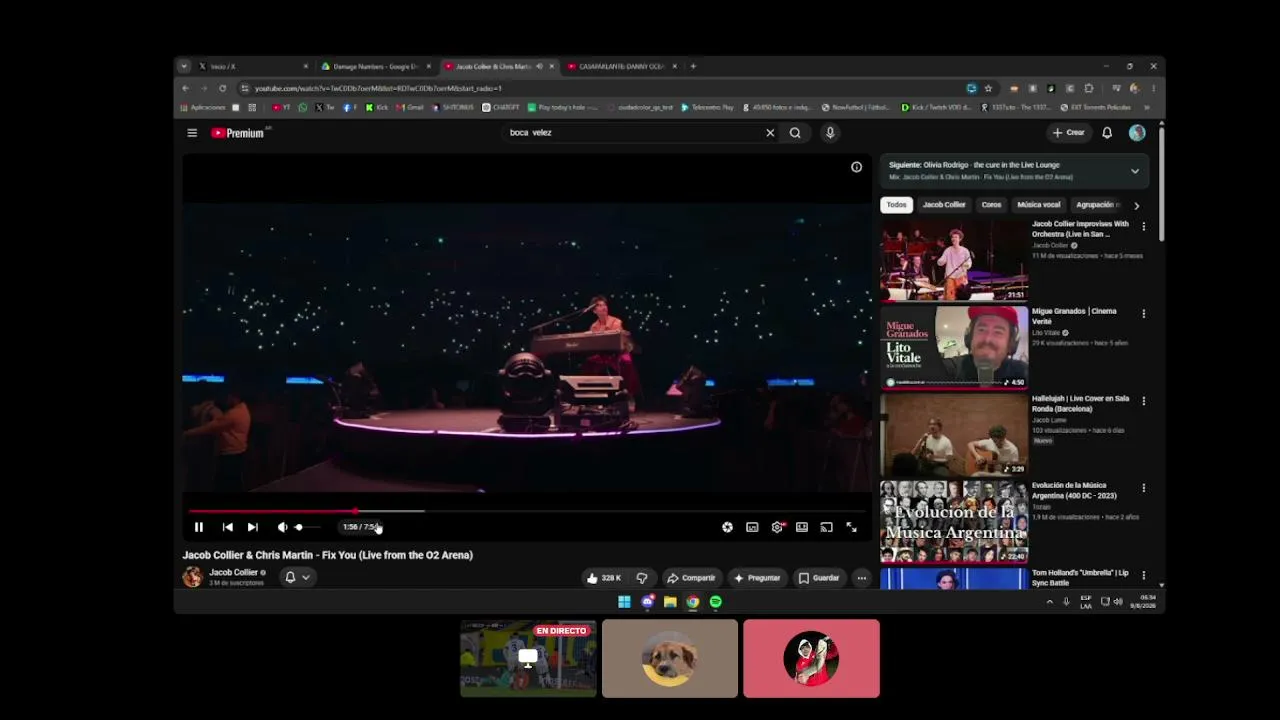Show more filter chips with the right arrow
The height and width of the screenshot is (720, 1280).
(1136, 205)
